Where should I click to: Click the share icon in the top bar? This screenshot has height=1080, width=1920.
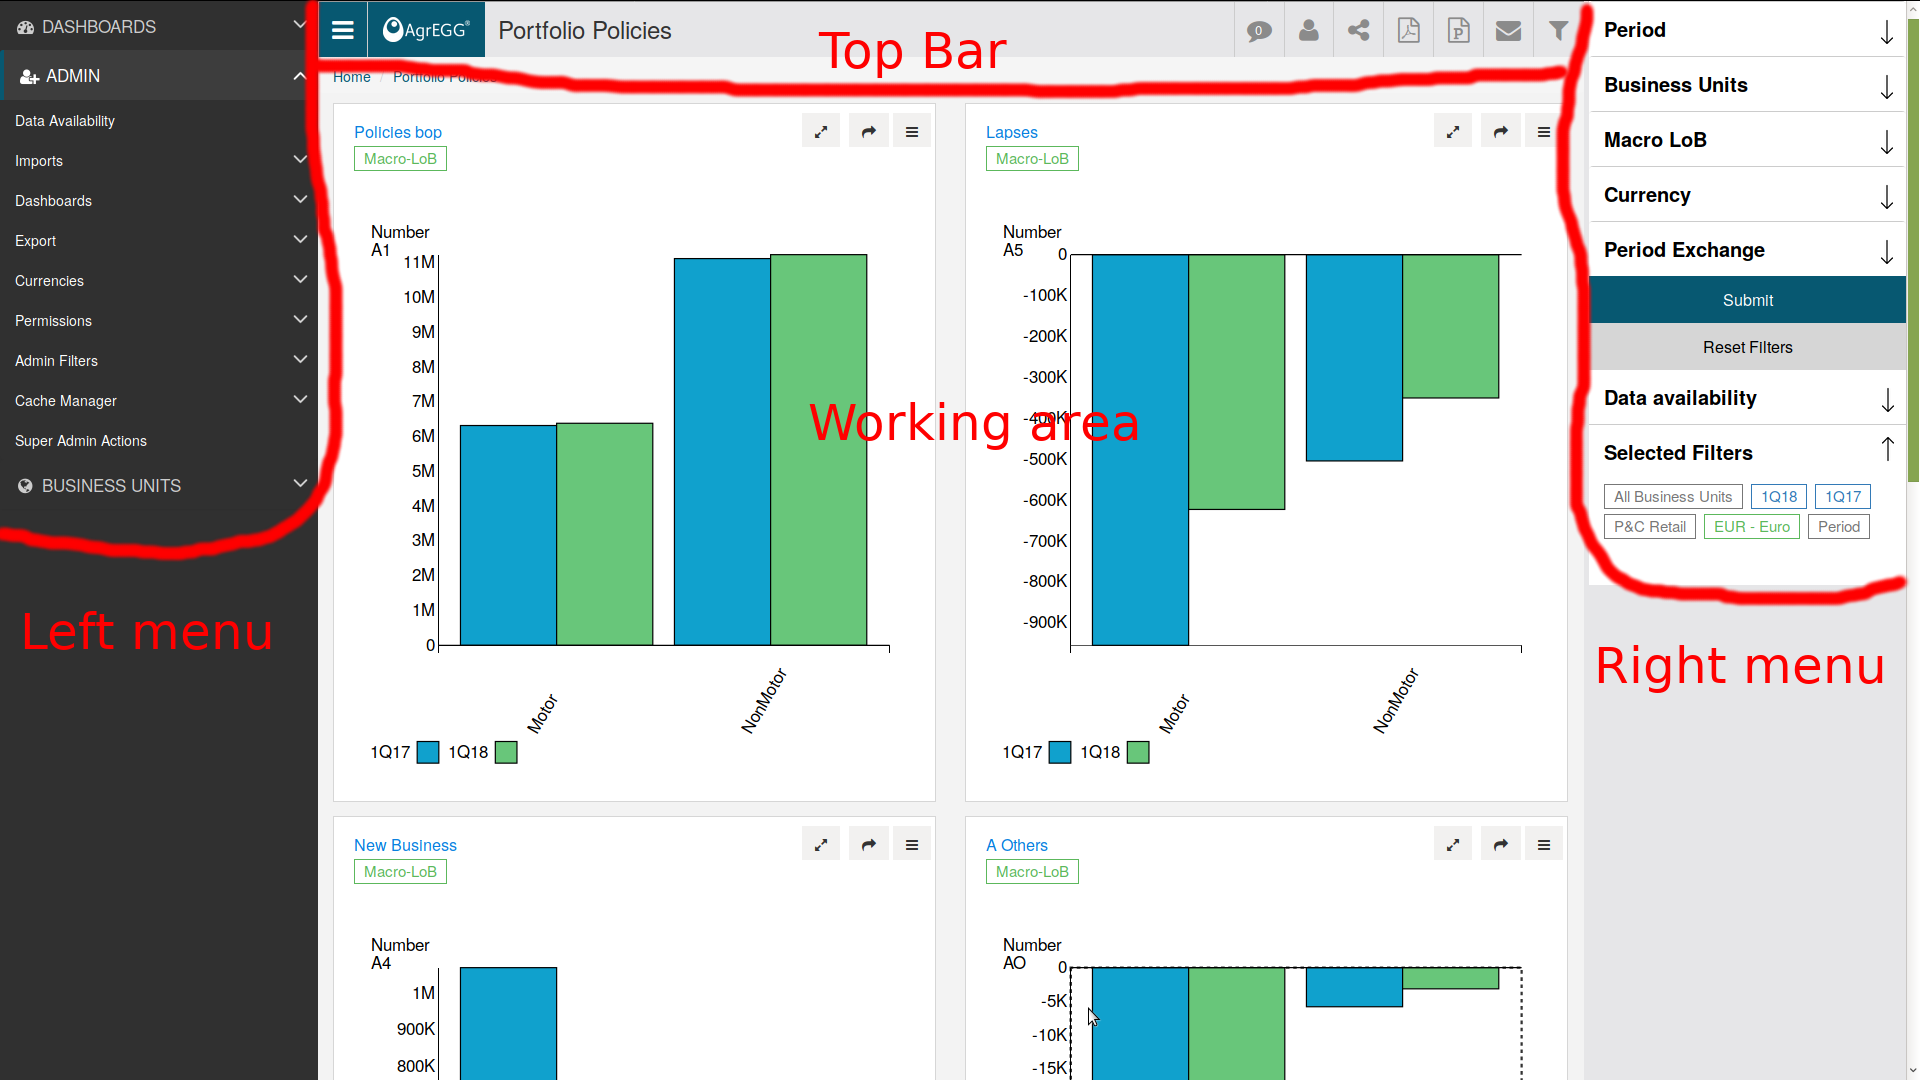coord(1358,30)
